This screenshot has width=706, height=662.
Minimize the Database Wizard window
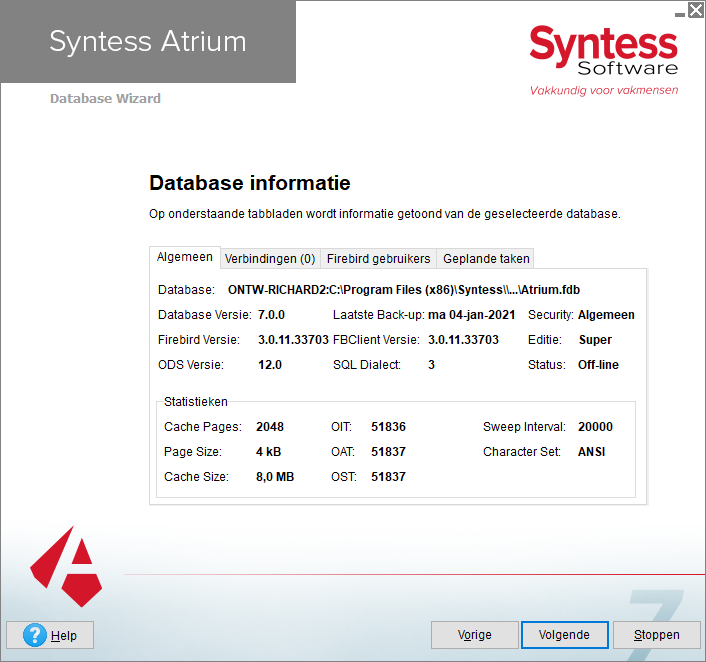pos(680,14)
